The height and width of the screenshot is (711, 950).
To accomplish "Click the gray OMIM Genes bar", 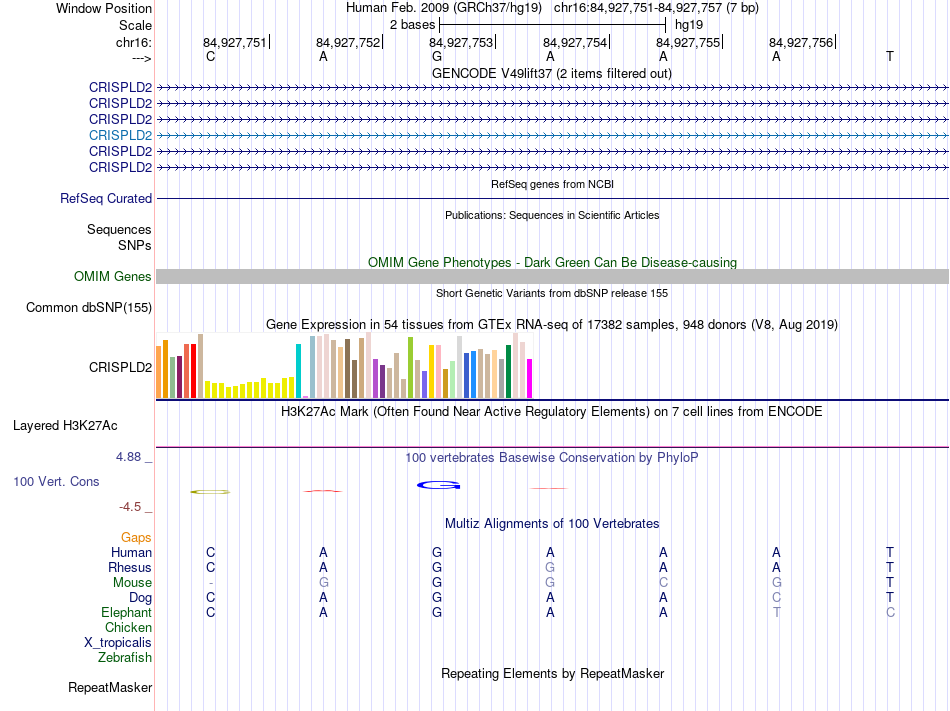I will point(552,277).
